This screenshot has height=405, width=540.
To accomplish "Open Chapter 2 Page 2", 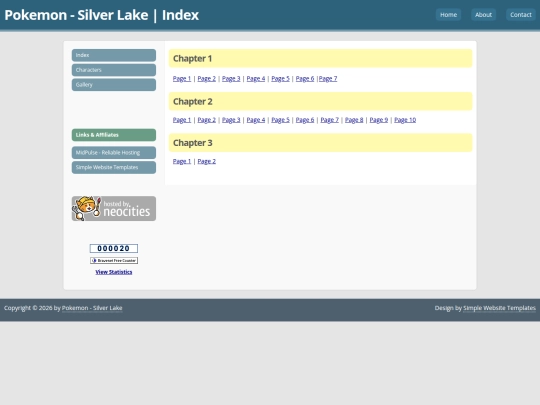I will click(x=207, y=120).
